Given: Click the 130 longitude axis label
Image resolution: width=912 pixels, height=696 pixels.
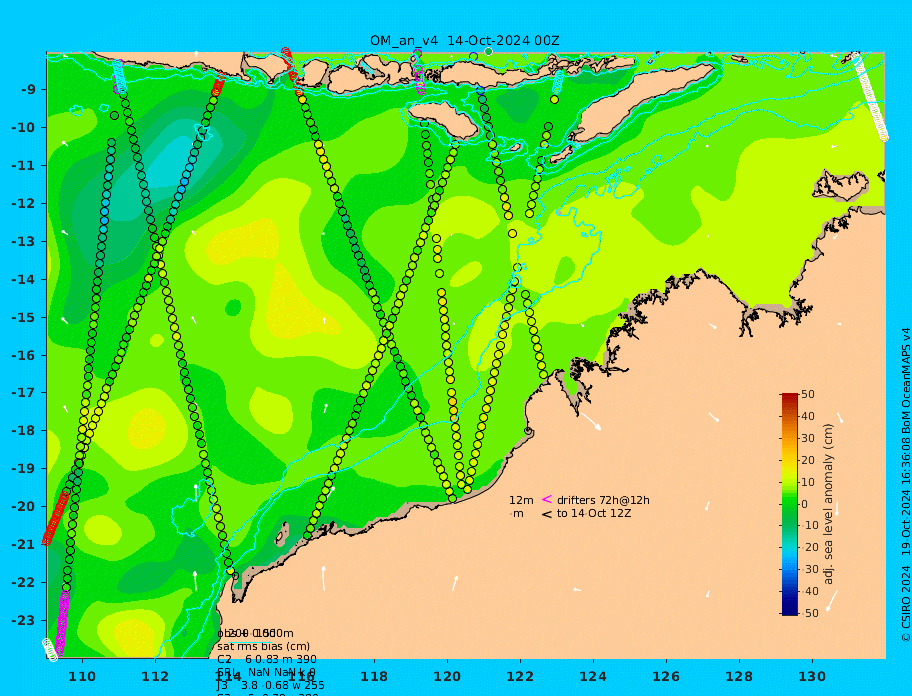Looking at the screenshot, I should coord(812,676).
